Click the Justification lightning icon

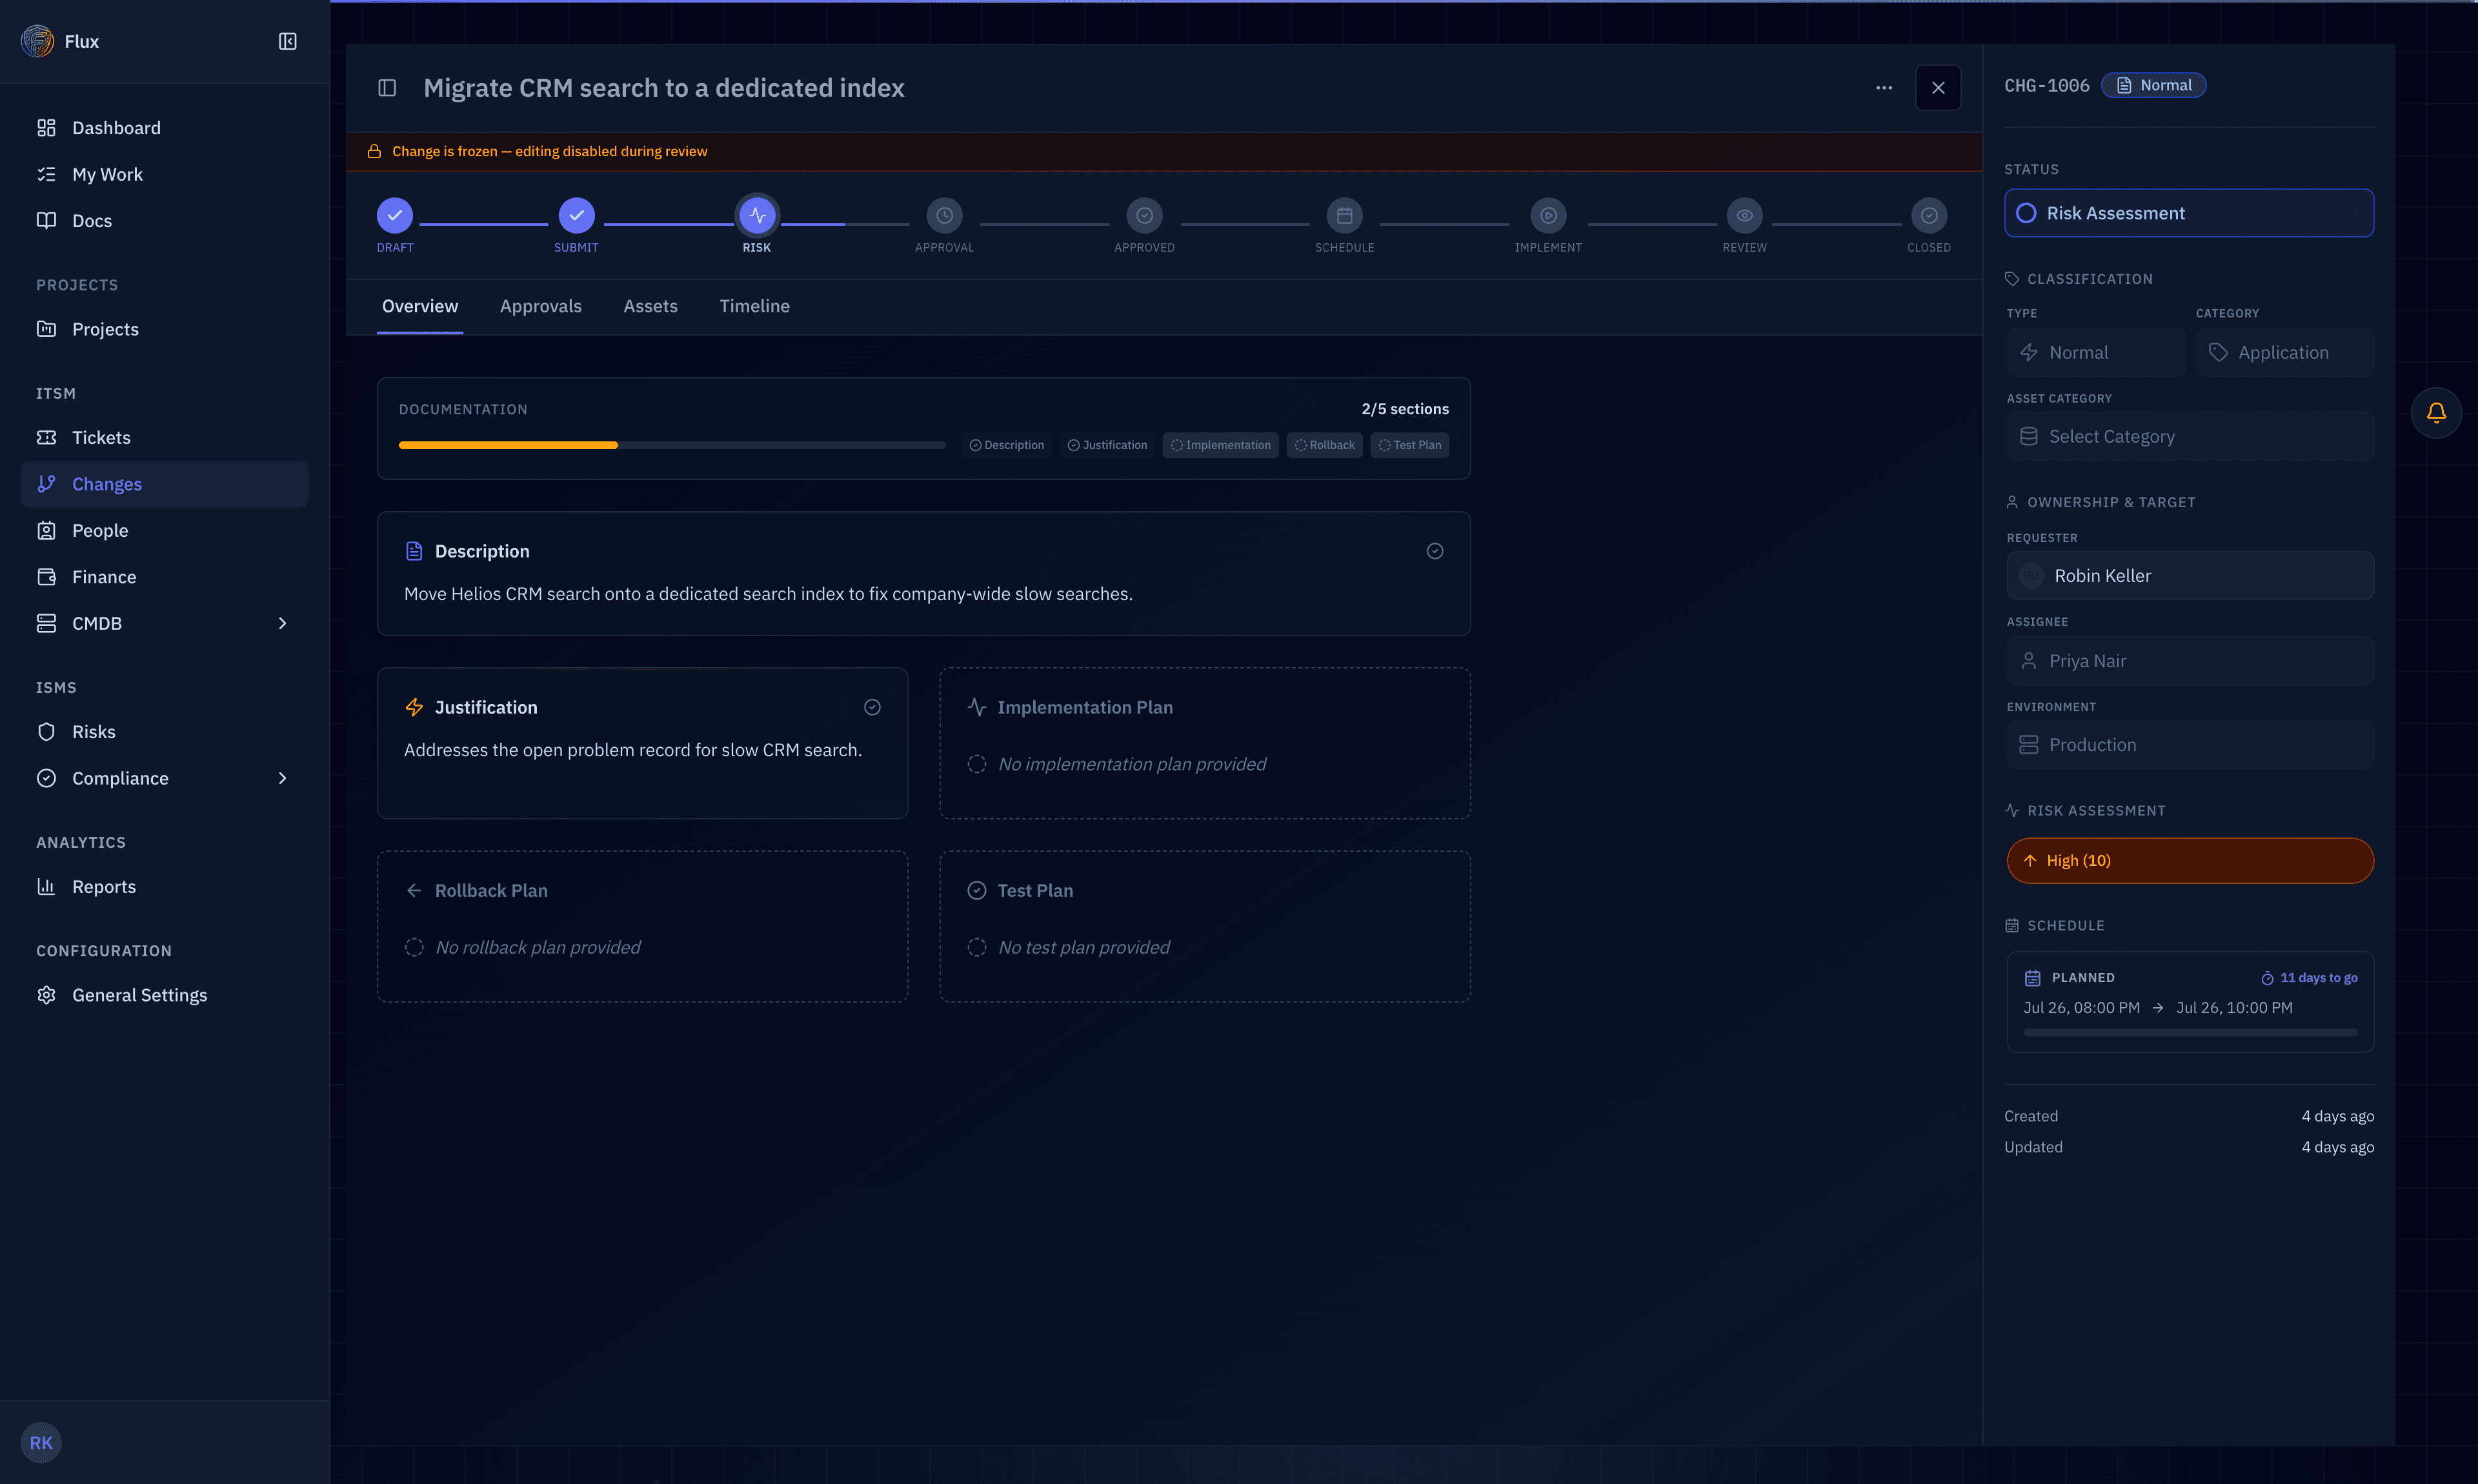click(x=414, y=707)
